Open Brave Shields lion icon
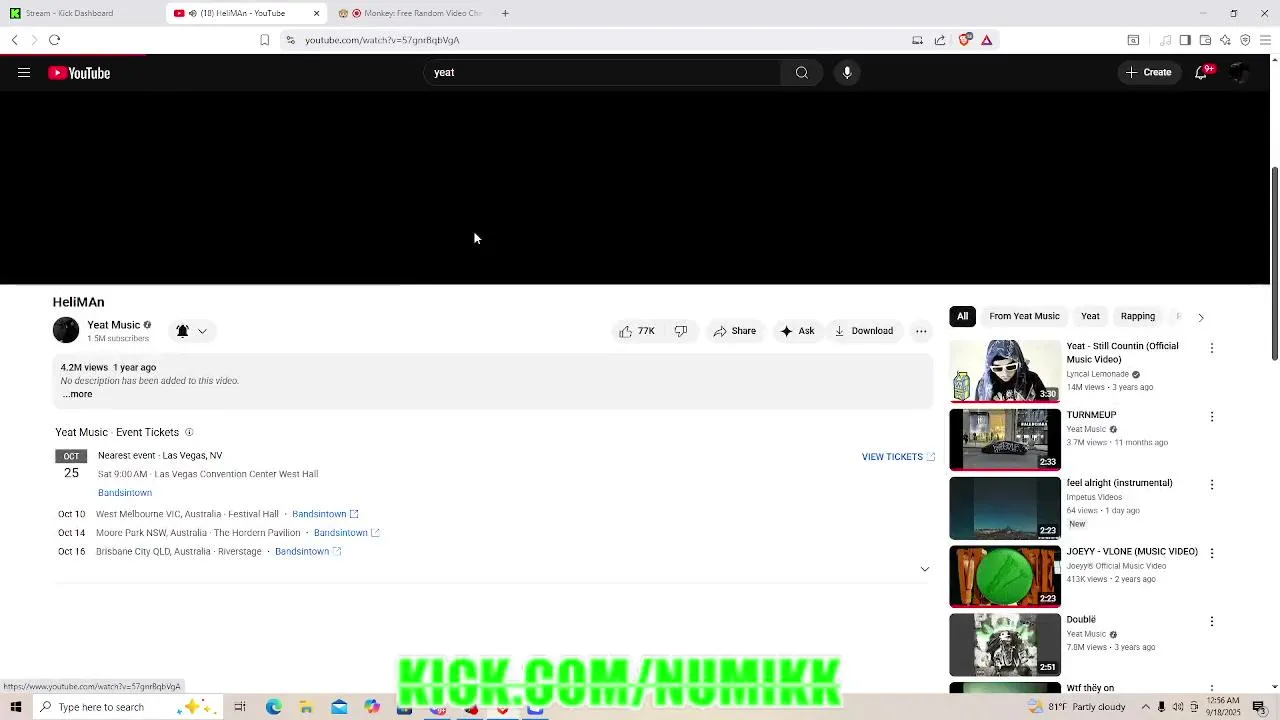 coord(964,40)
